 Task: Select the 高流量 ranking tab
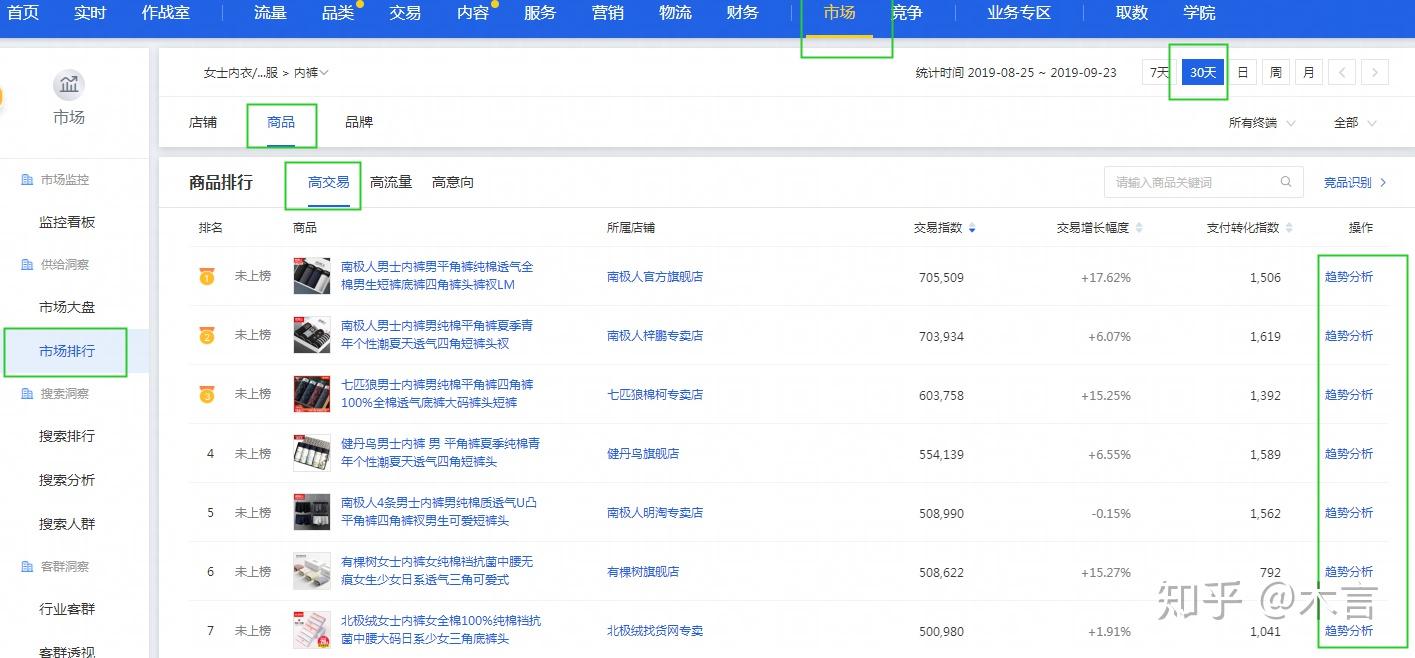391,182
